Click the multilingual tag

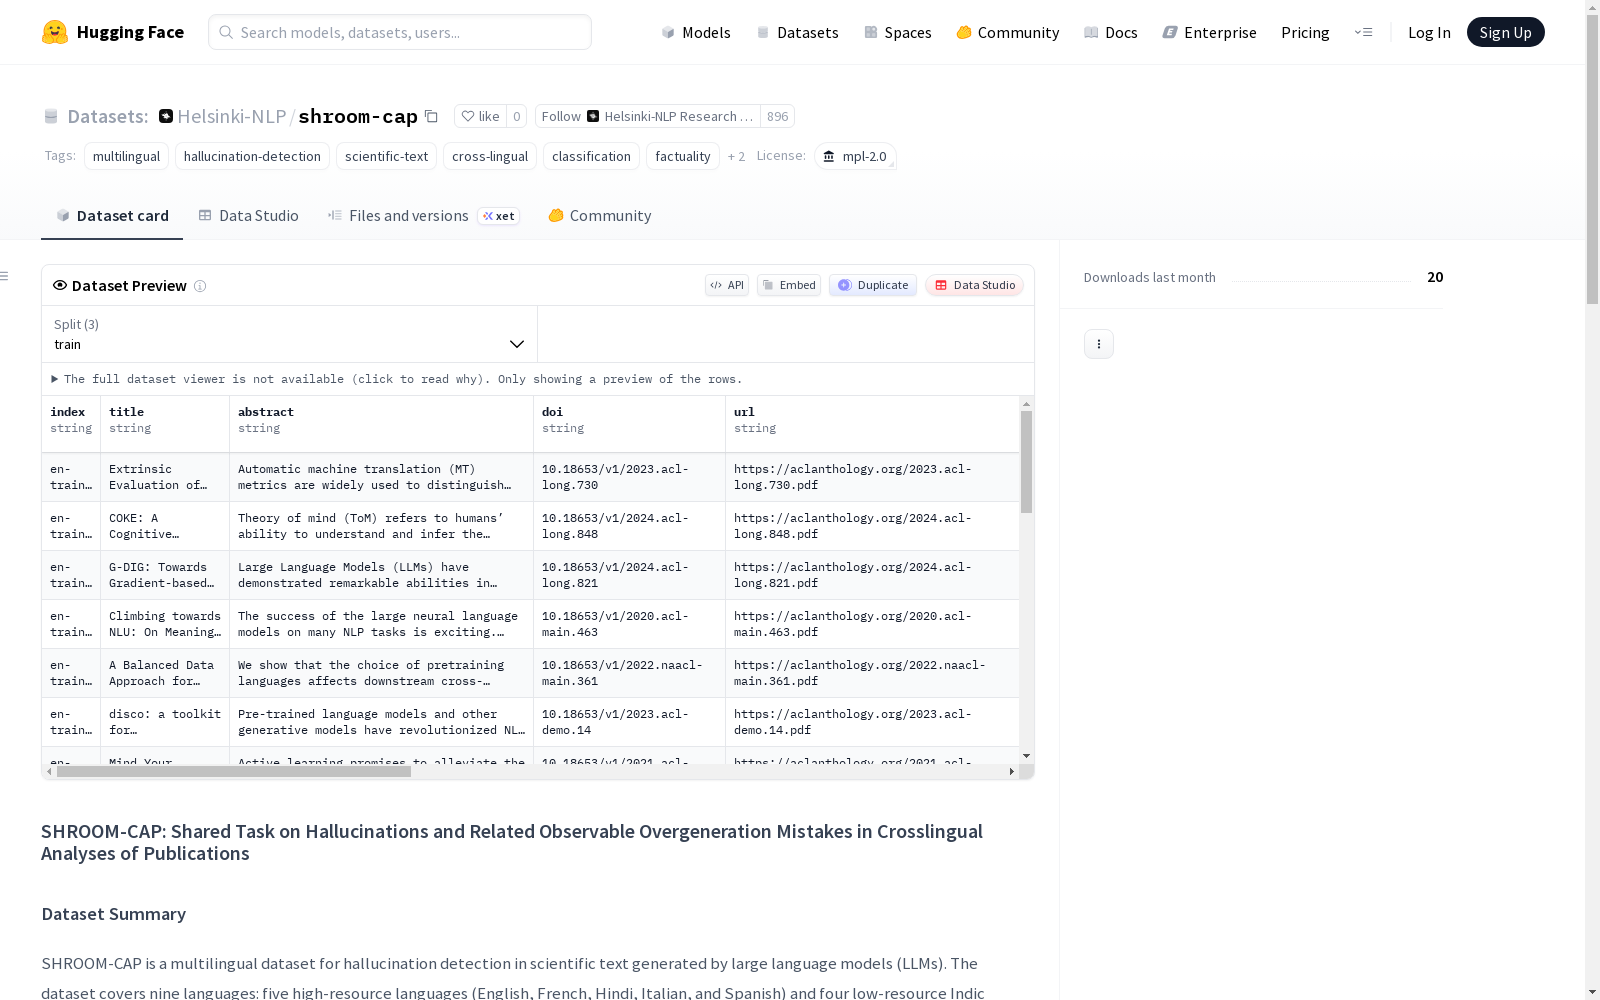[126, 156]
